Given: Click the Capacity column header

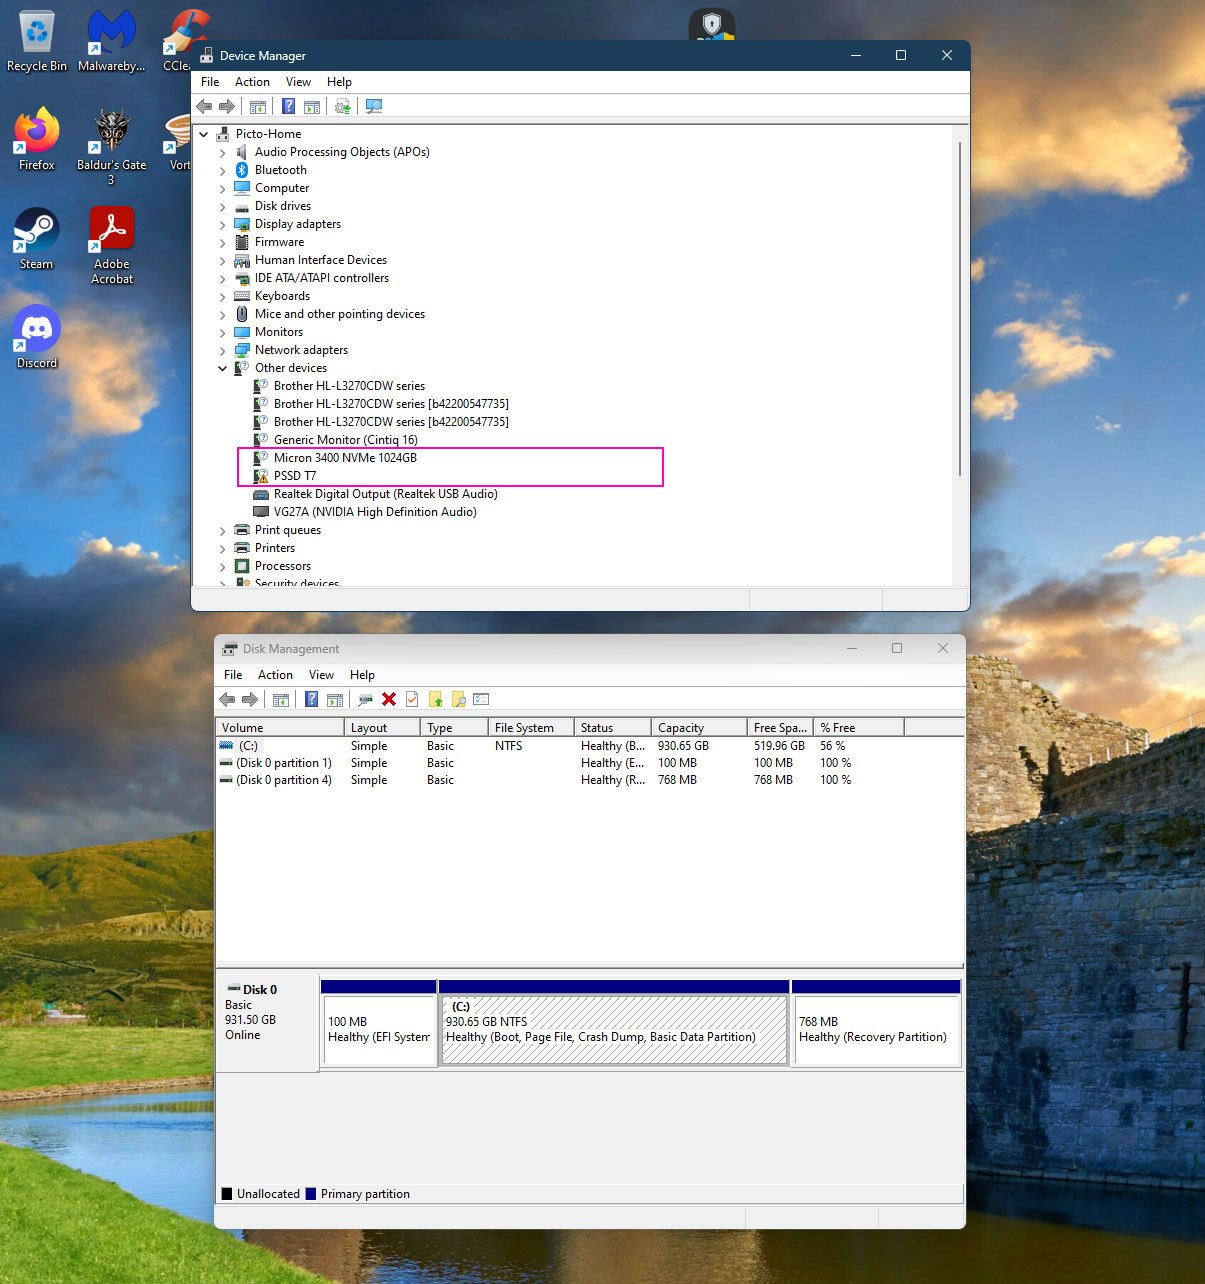Looking at the screenshot, I should coord(681,728).
